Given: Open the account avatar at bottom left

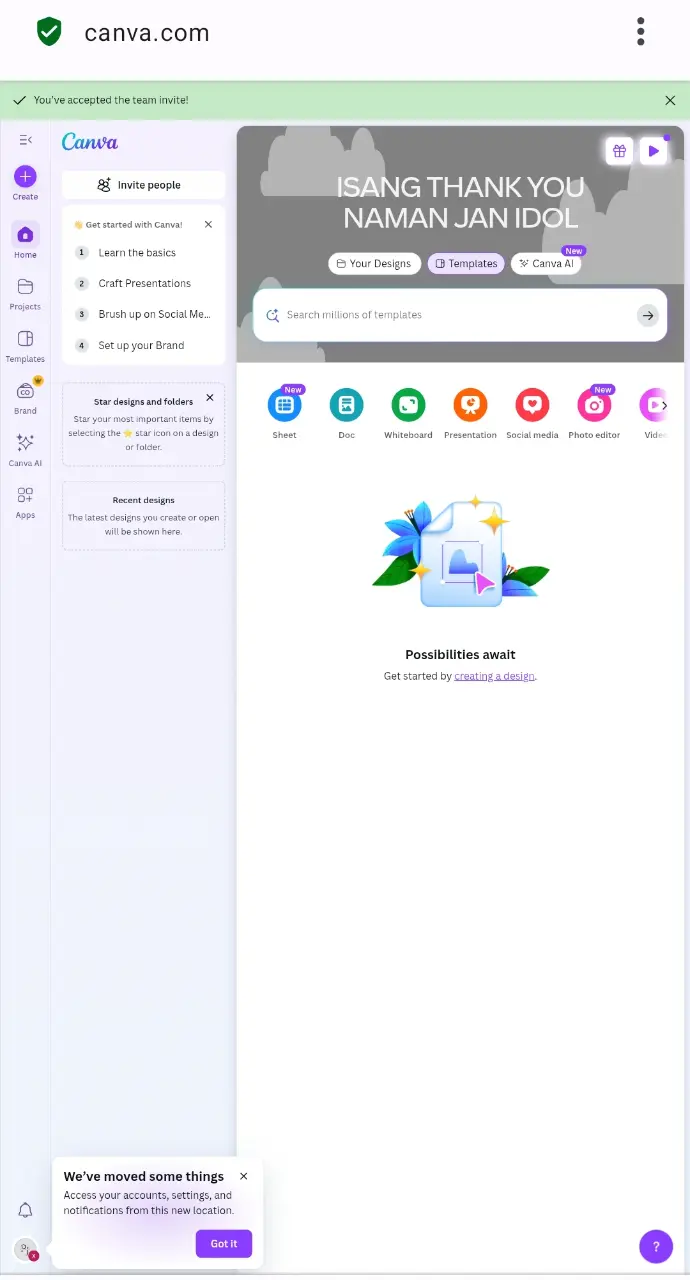Looking at the screenshot, I should coord(25,1249).
